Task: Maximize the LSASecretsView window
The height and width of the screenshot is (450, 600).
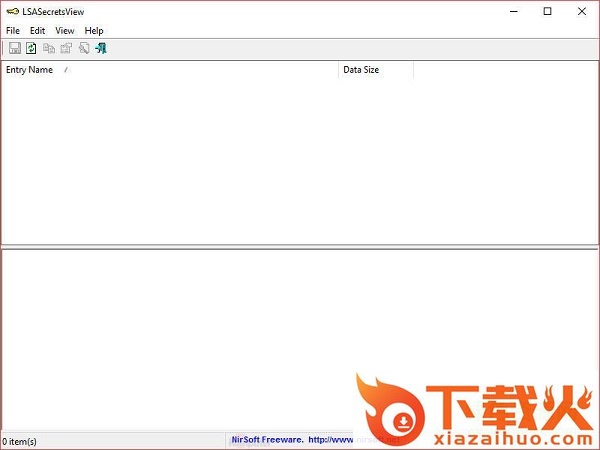Action: tap(547, 12)
